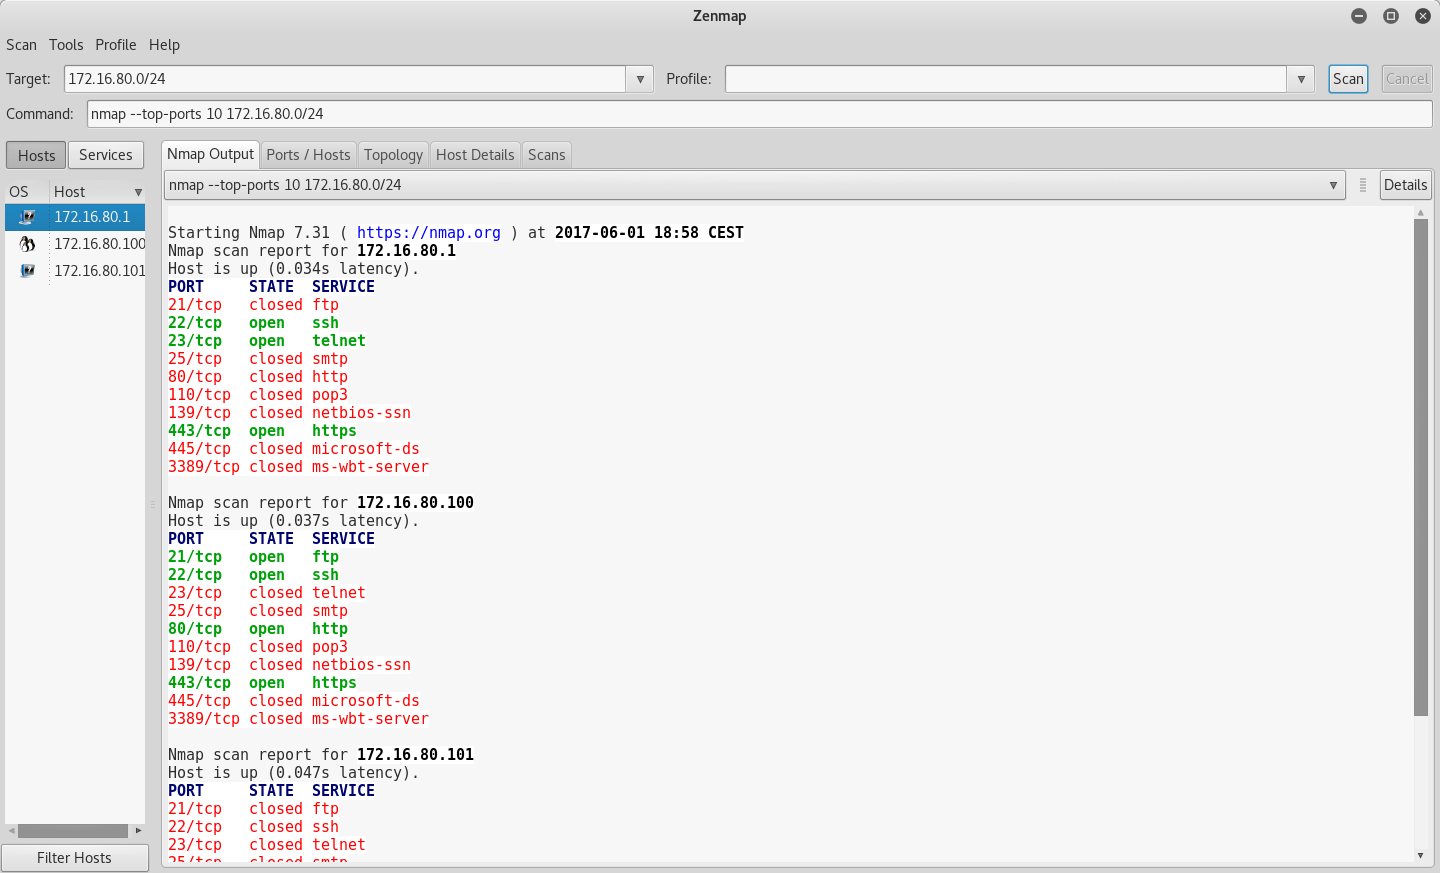Screen dimensions: 1440x873
Task: Select host 172.16.80.100 in list
Action: pyautogui.click(x=75, y=244)
